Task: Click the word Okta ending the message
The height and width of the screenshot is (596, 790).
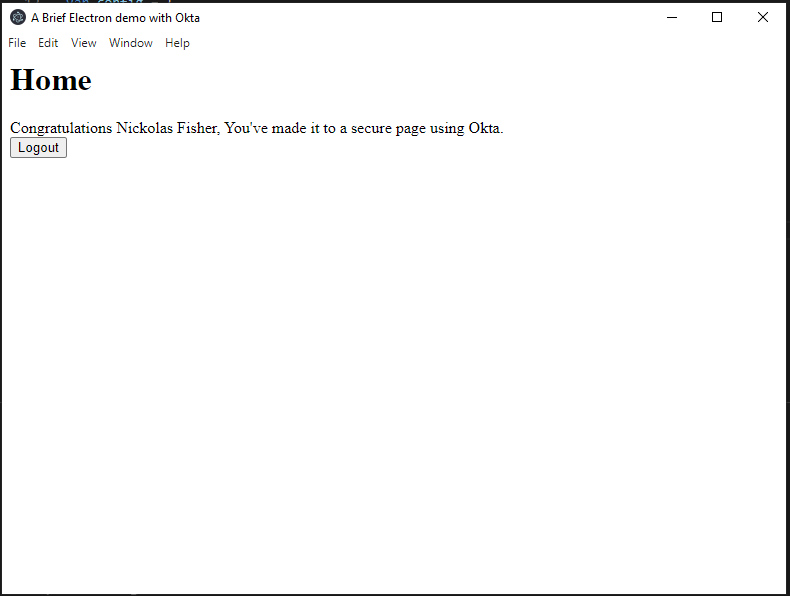Action: point(485,128)
